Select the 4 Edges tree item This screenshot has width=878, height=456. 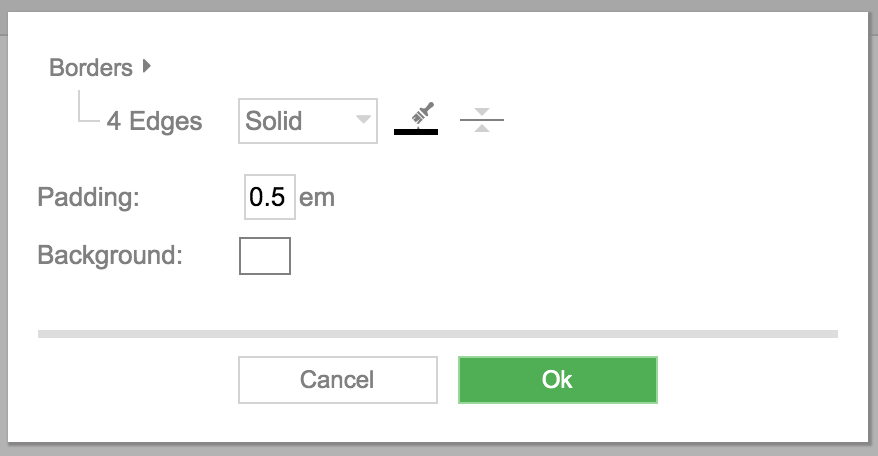155,121
